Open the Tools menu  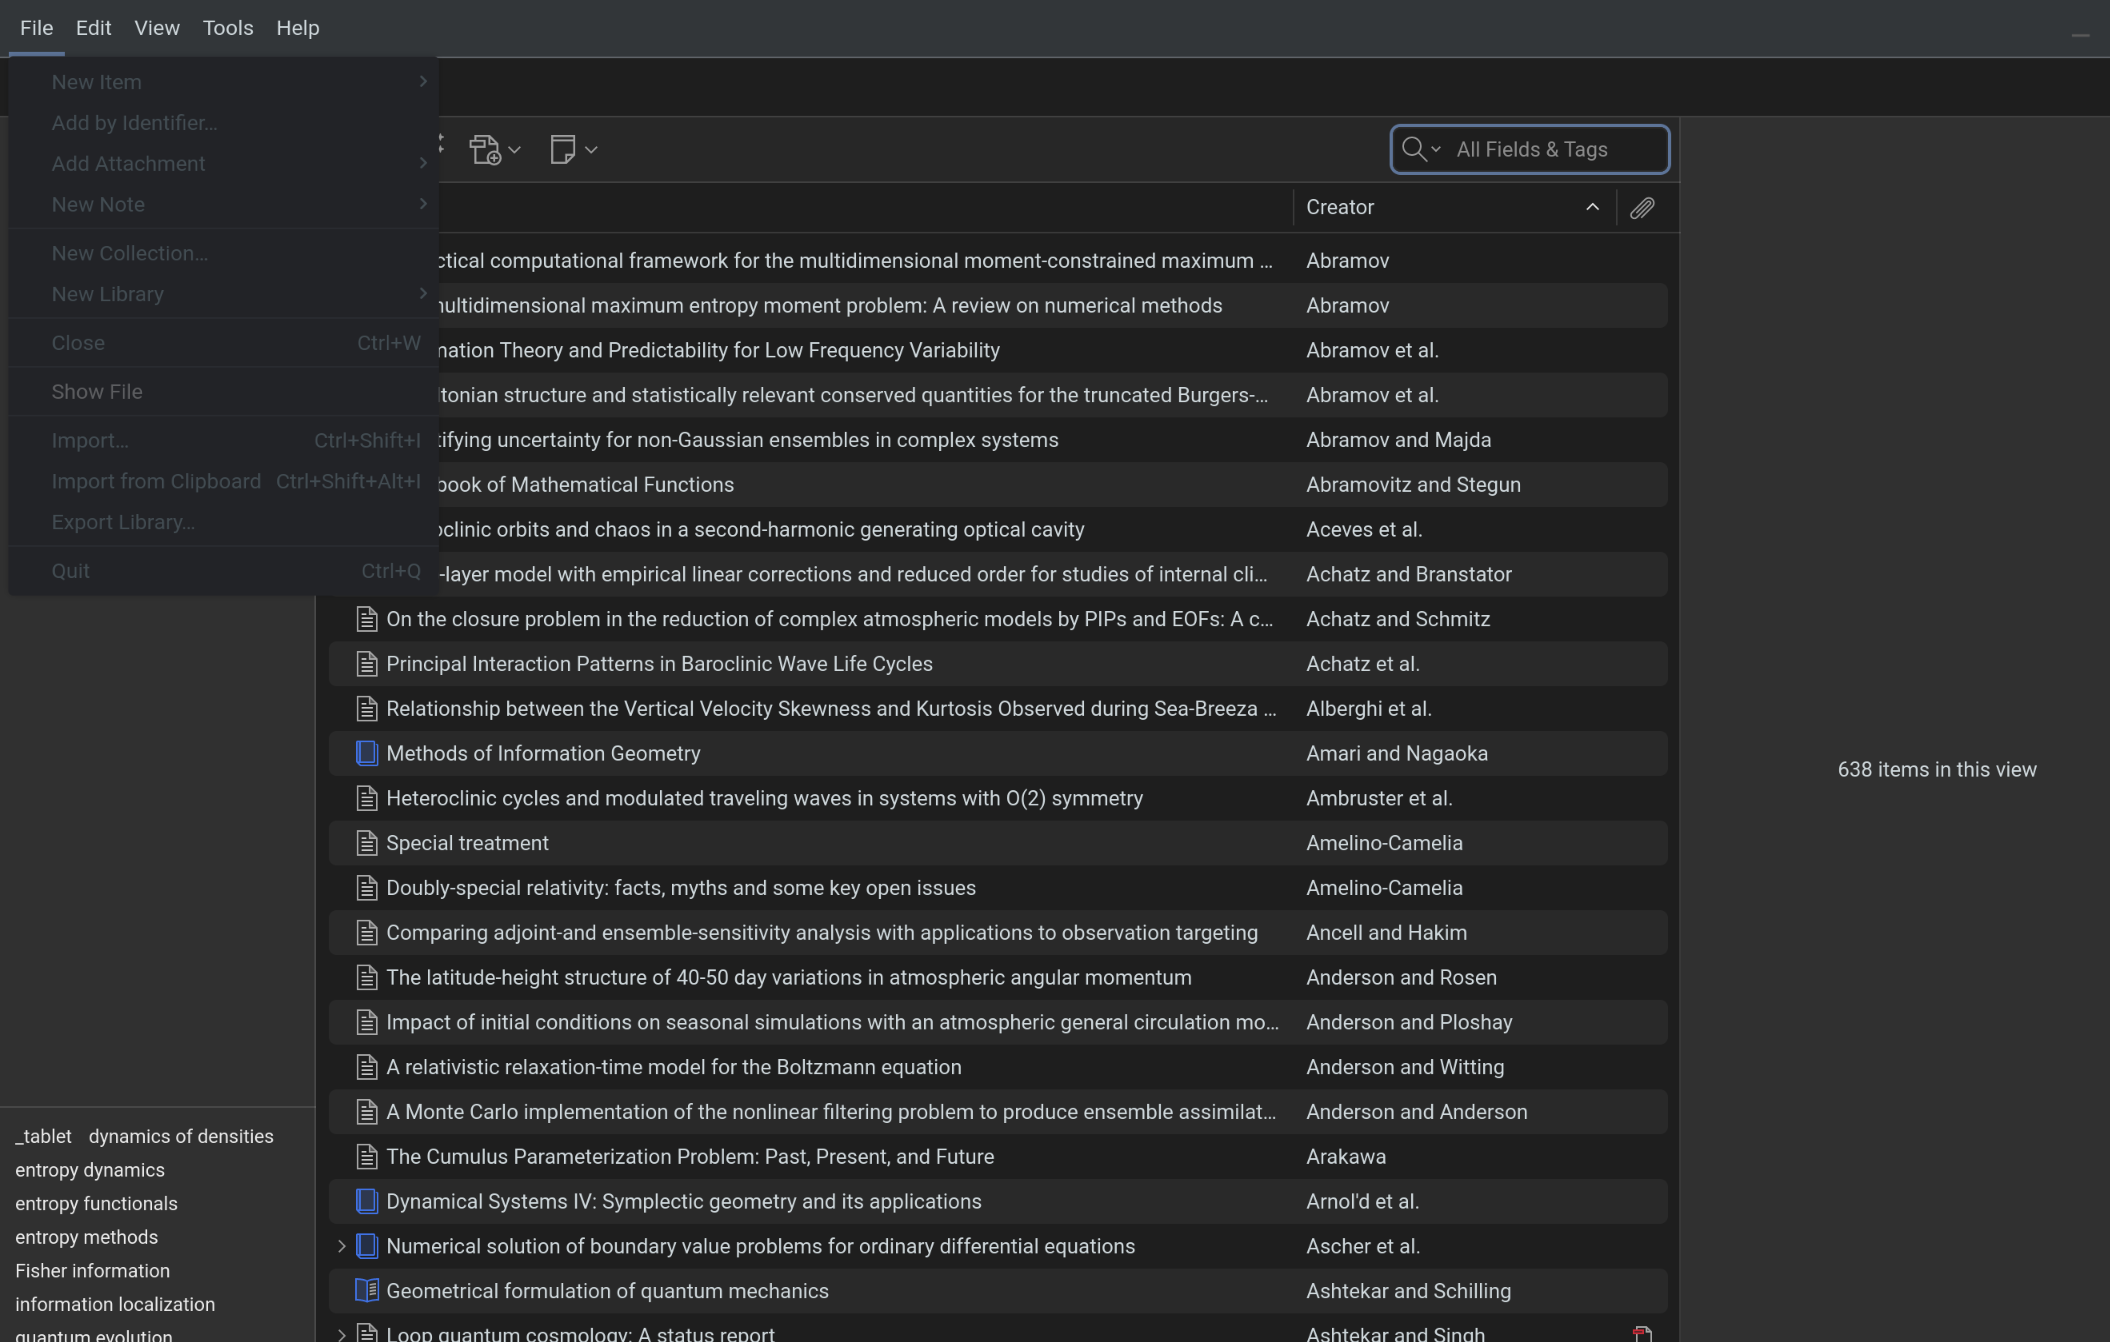tap(228, 28)
